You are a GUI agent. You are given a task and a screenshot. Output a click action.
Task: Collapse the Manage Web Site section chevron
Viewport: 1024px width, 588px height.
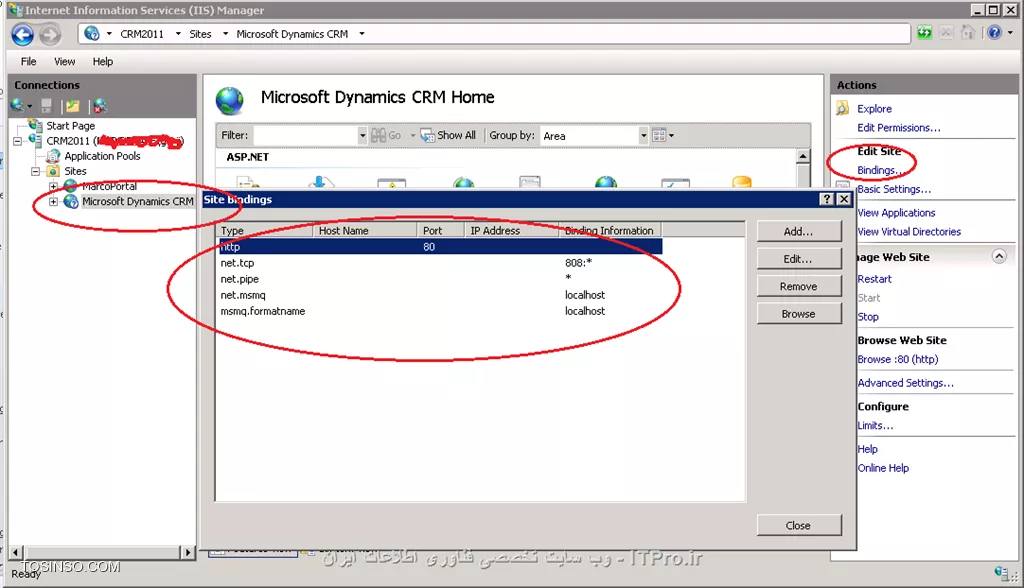pyautogui.click(x=998, y=257)
